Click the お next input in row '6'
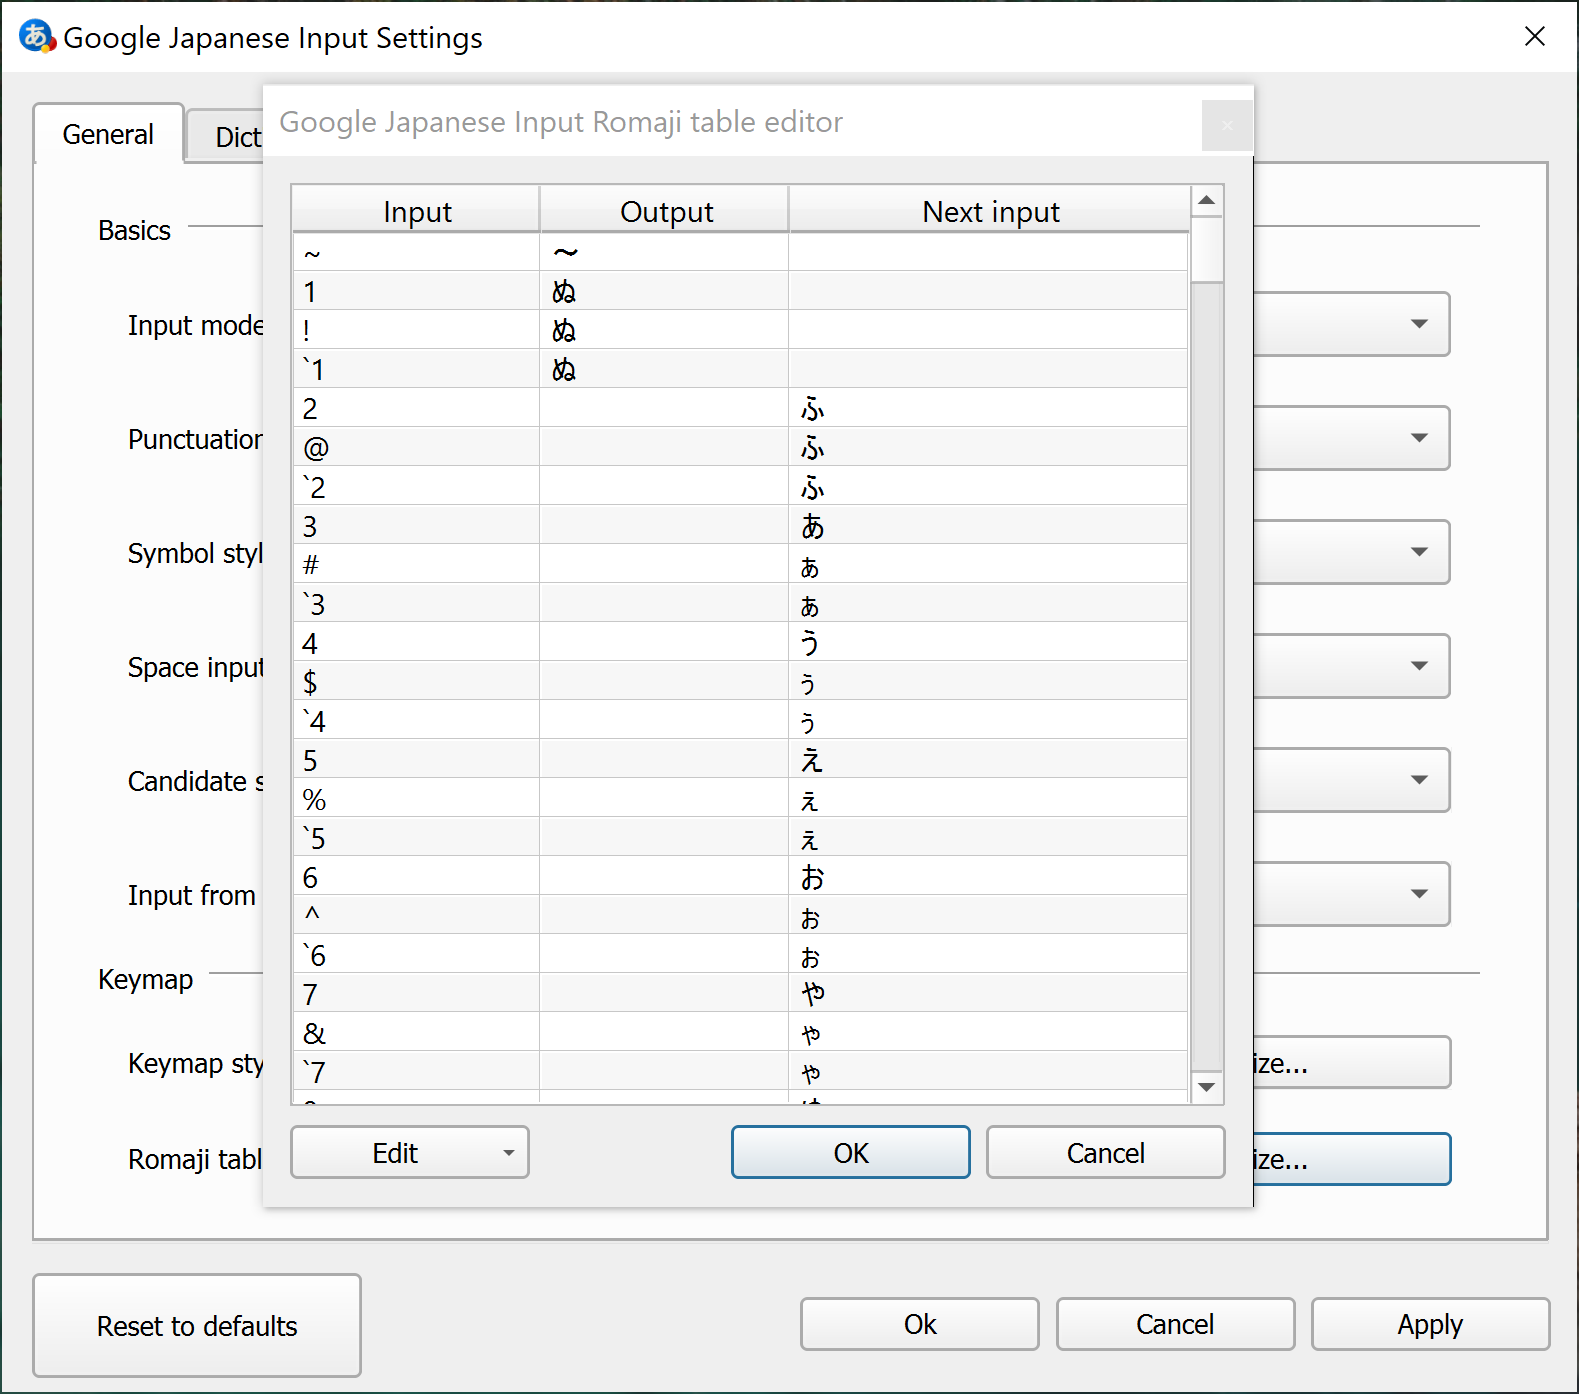 click(989, 877)
